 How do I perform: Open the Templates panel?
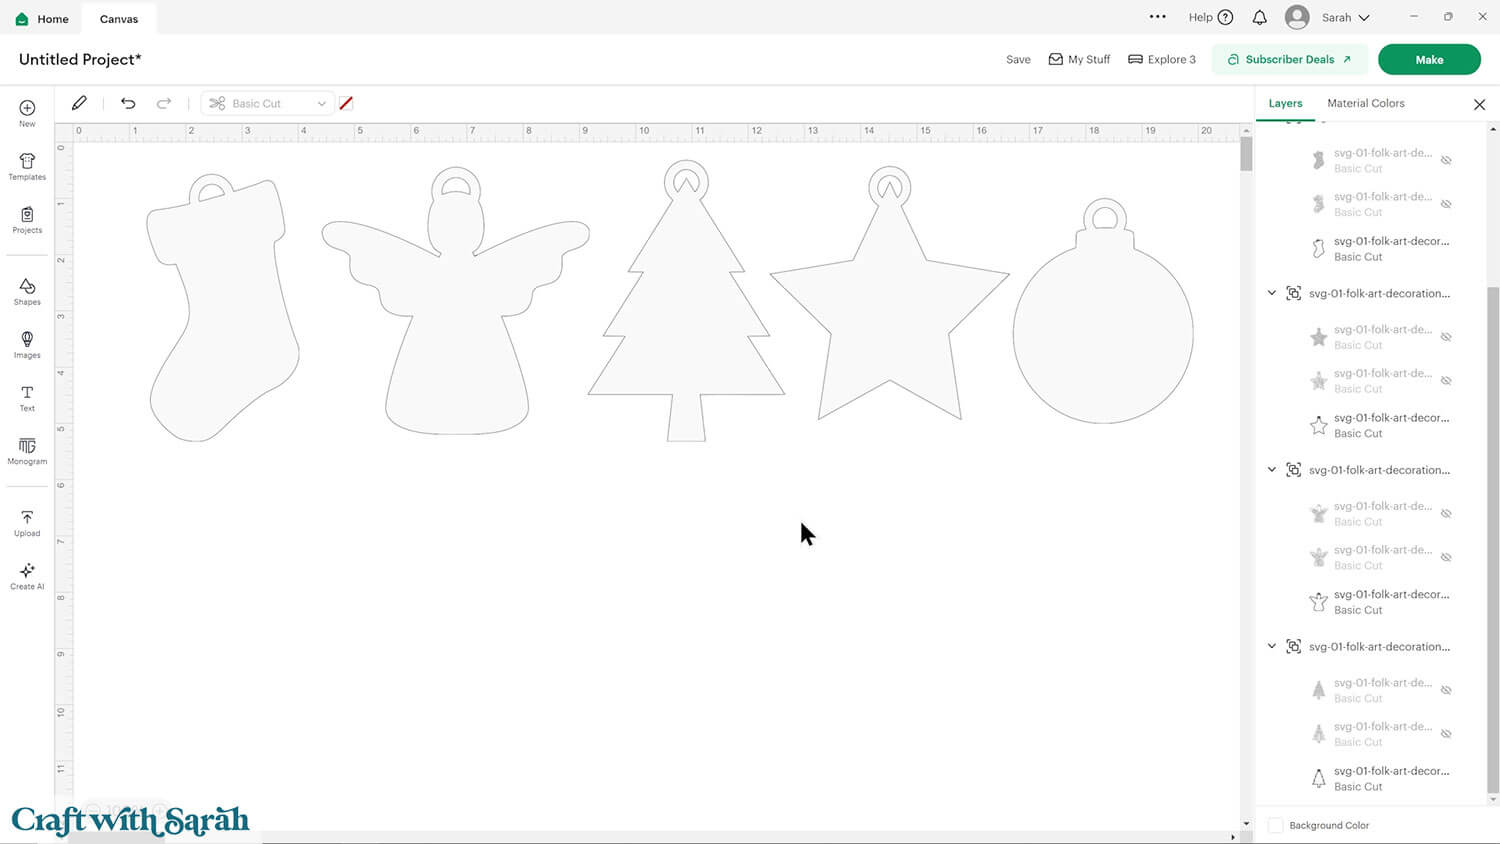point(27,161)
